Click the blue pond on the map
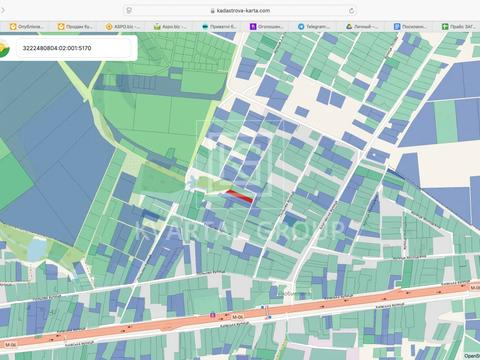This screenshot has height=360, width=480. pos(37,250)
